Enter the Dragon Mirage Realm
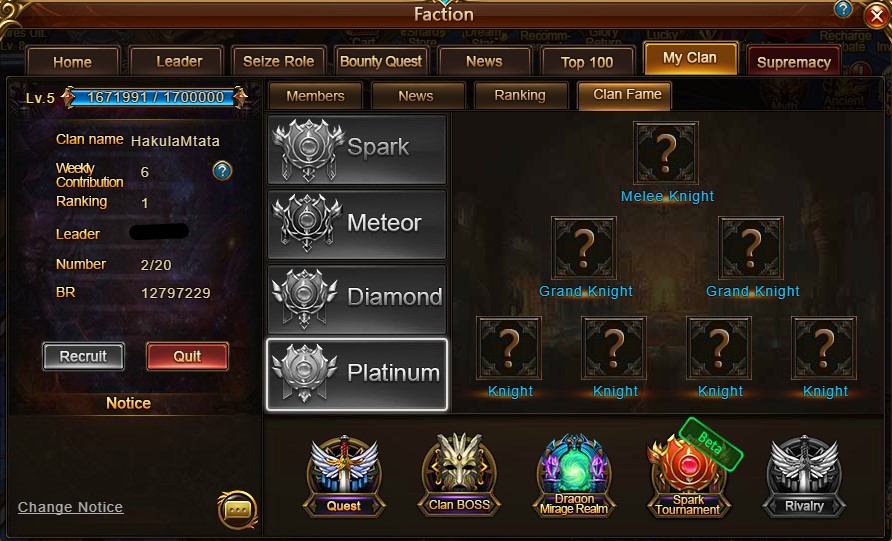Image resolution: width=892 pixels, height=541 pixels. coord(574,476)
